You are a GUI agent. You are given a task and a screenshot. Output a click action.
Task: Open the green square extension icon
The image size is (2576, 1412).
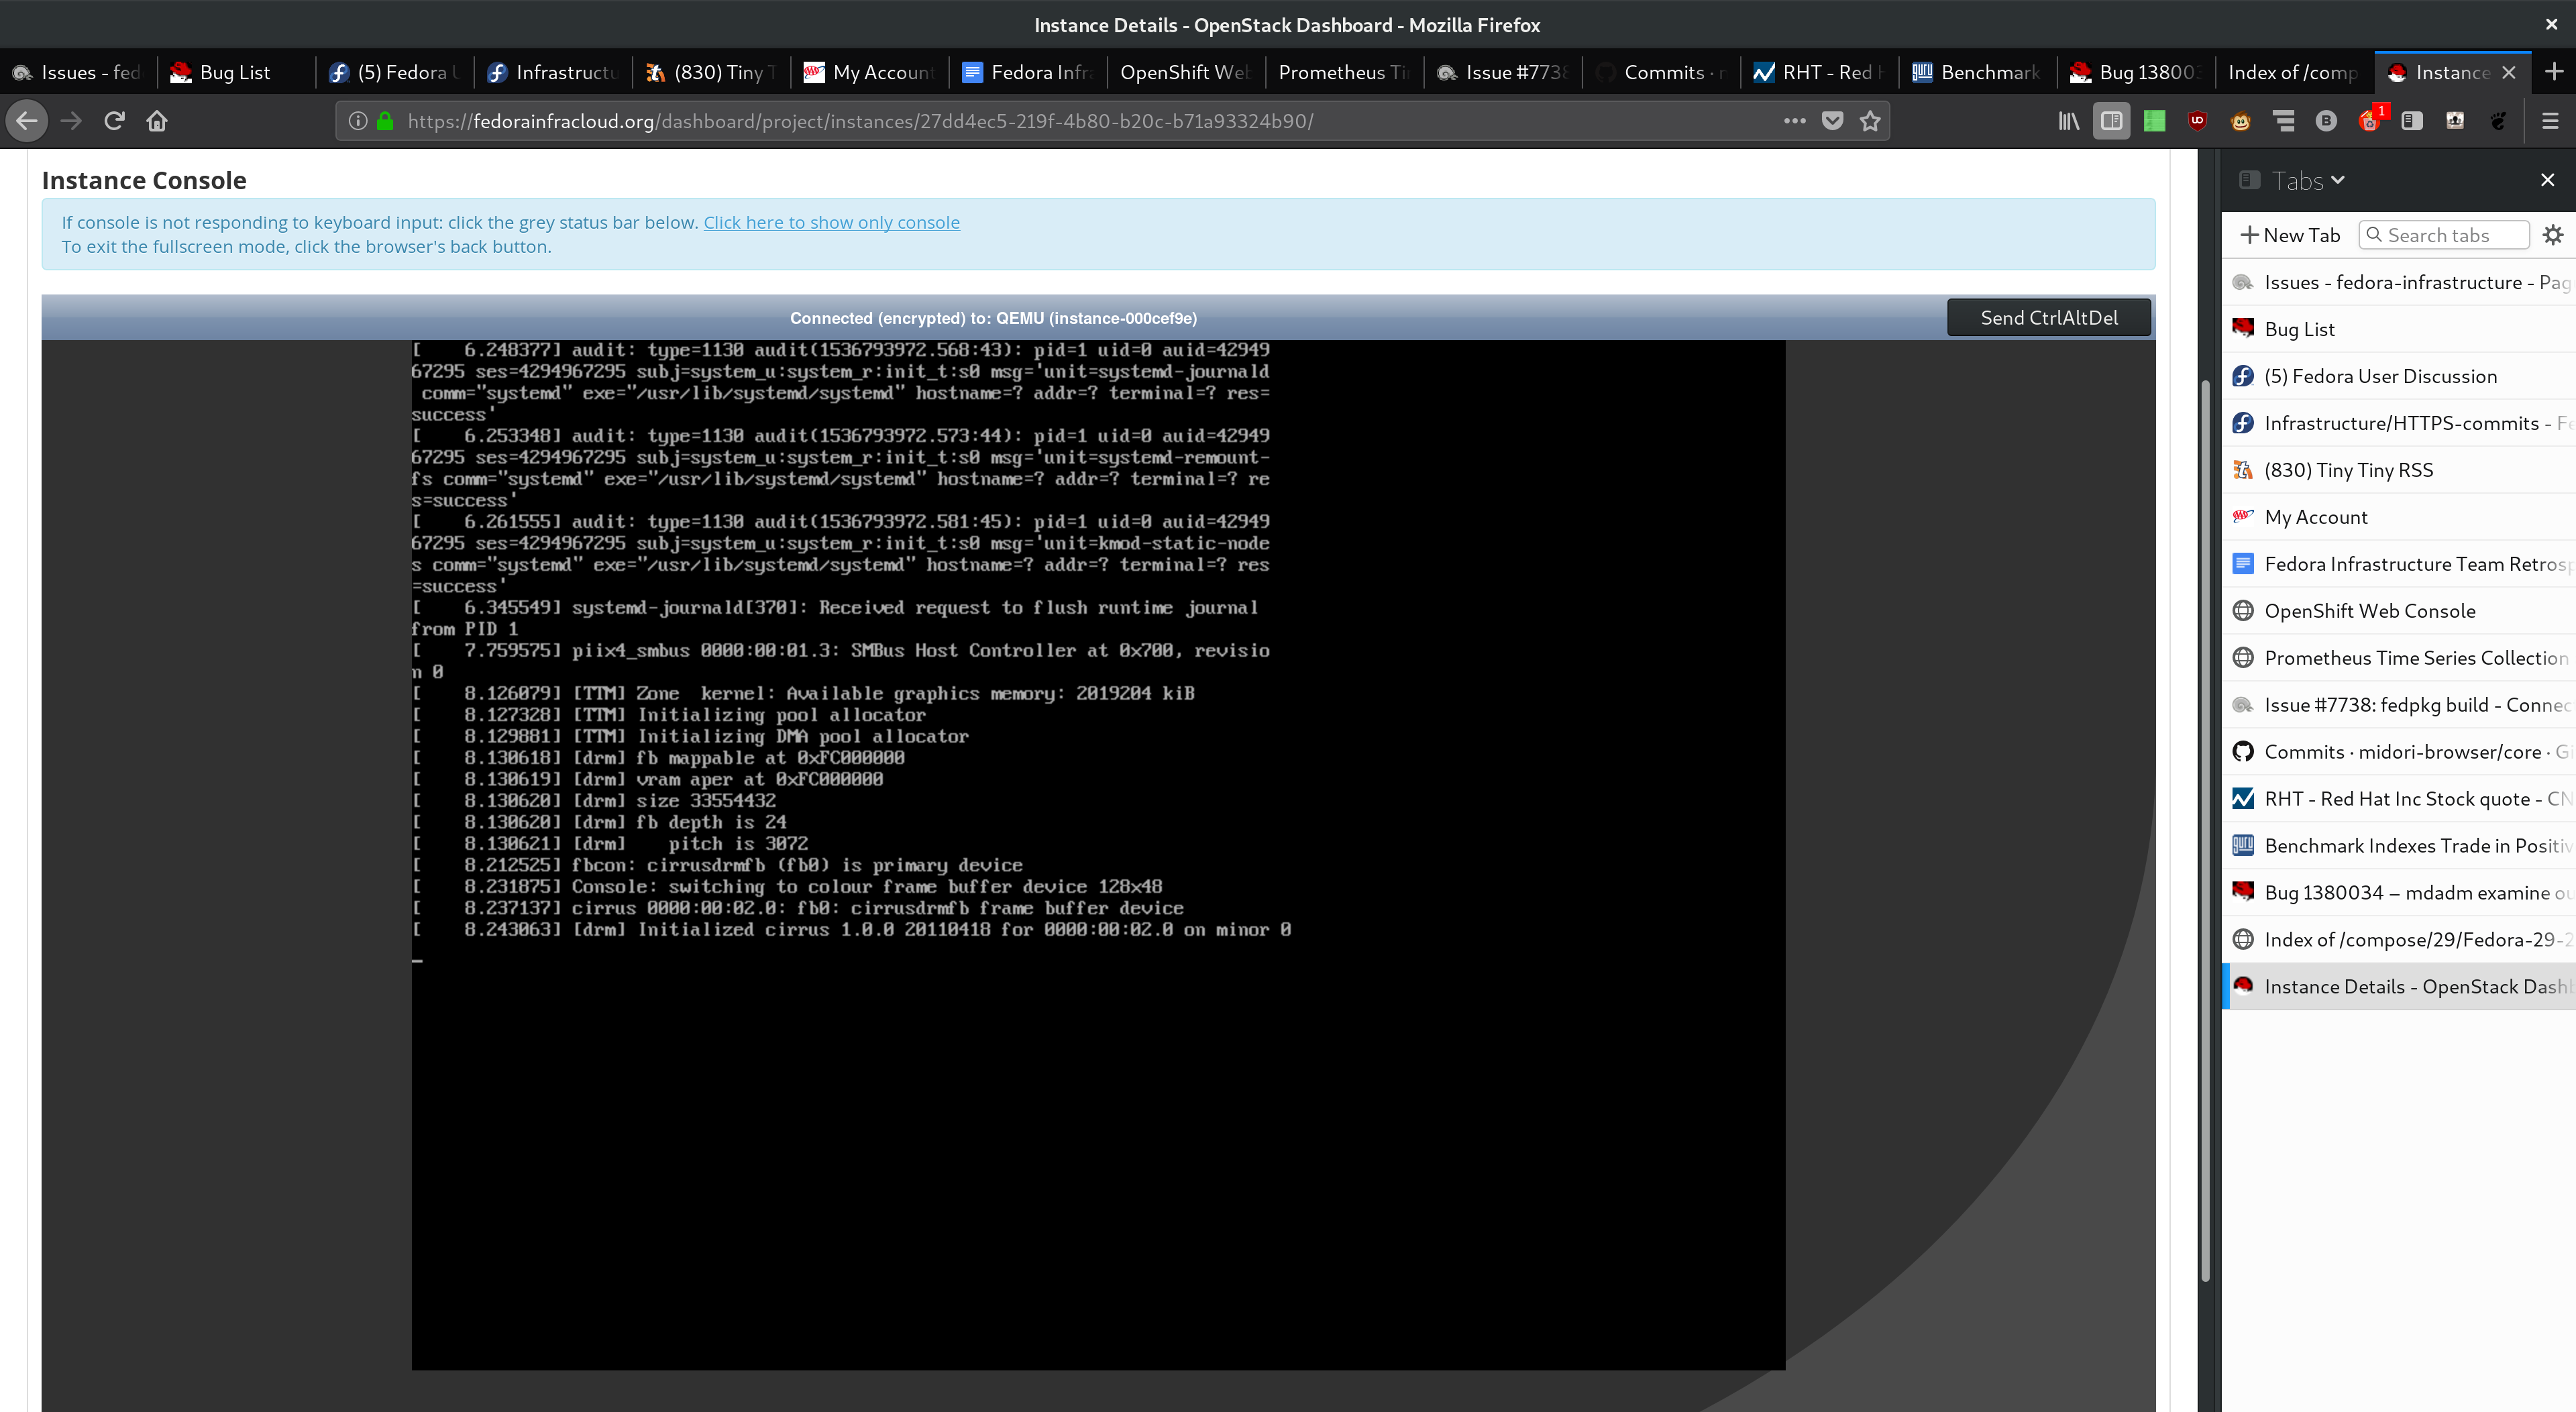(x=2154, y=121)
